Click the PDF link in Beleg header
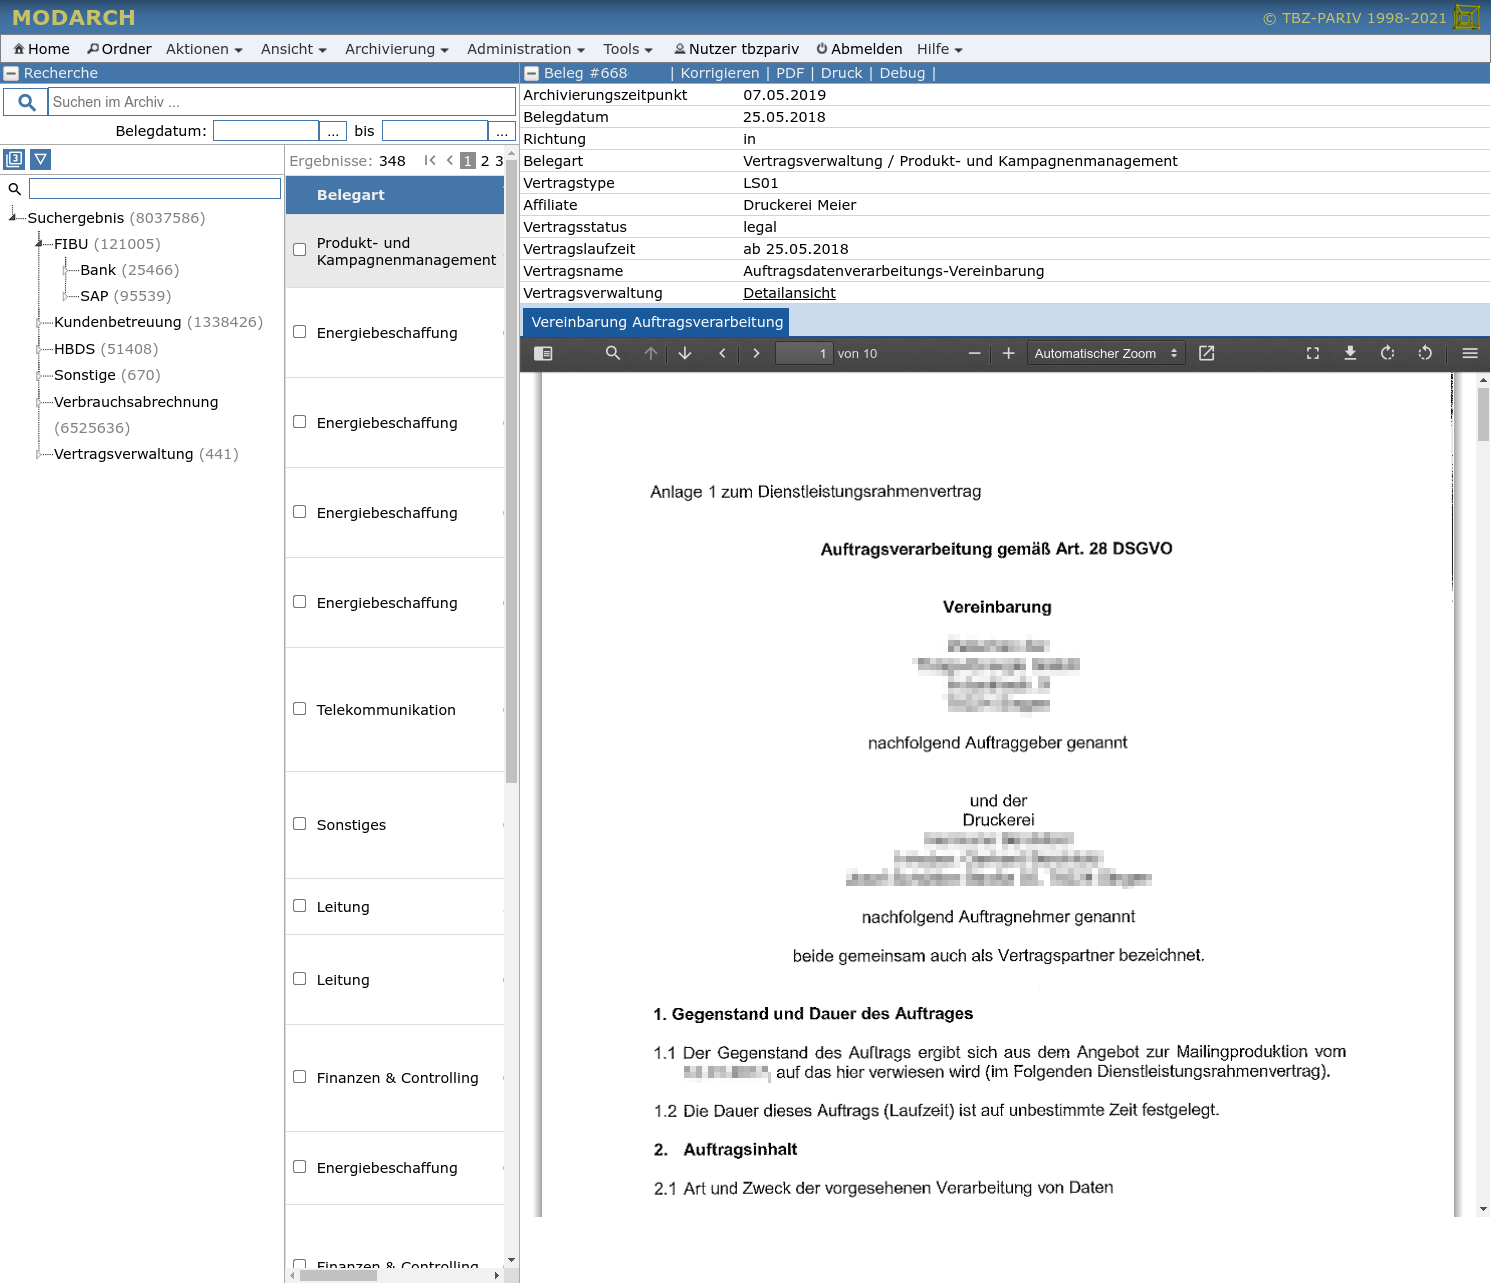The height and width of the screenshot is (1284, 1491). [x=790, y=73]
